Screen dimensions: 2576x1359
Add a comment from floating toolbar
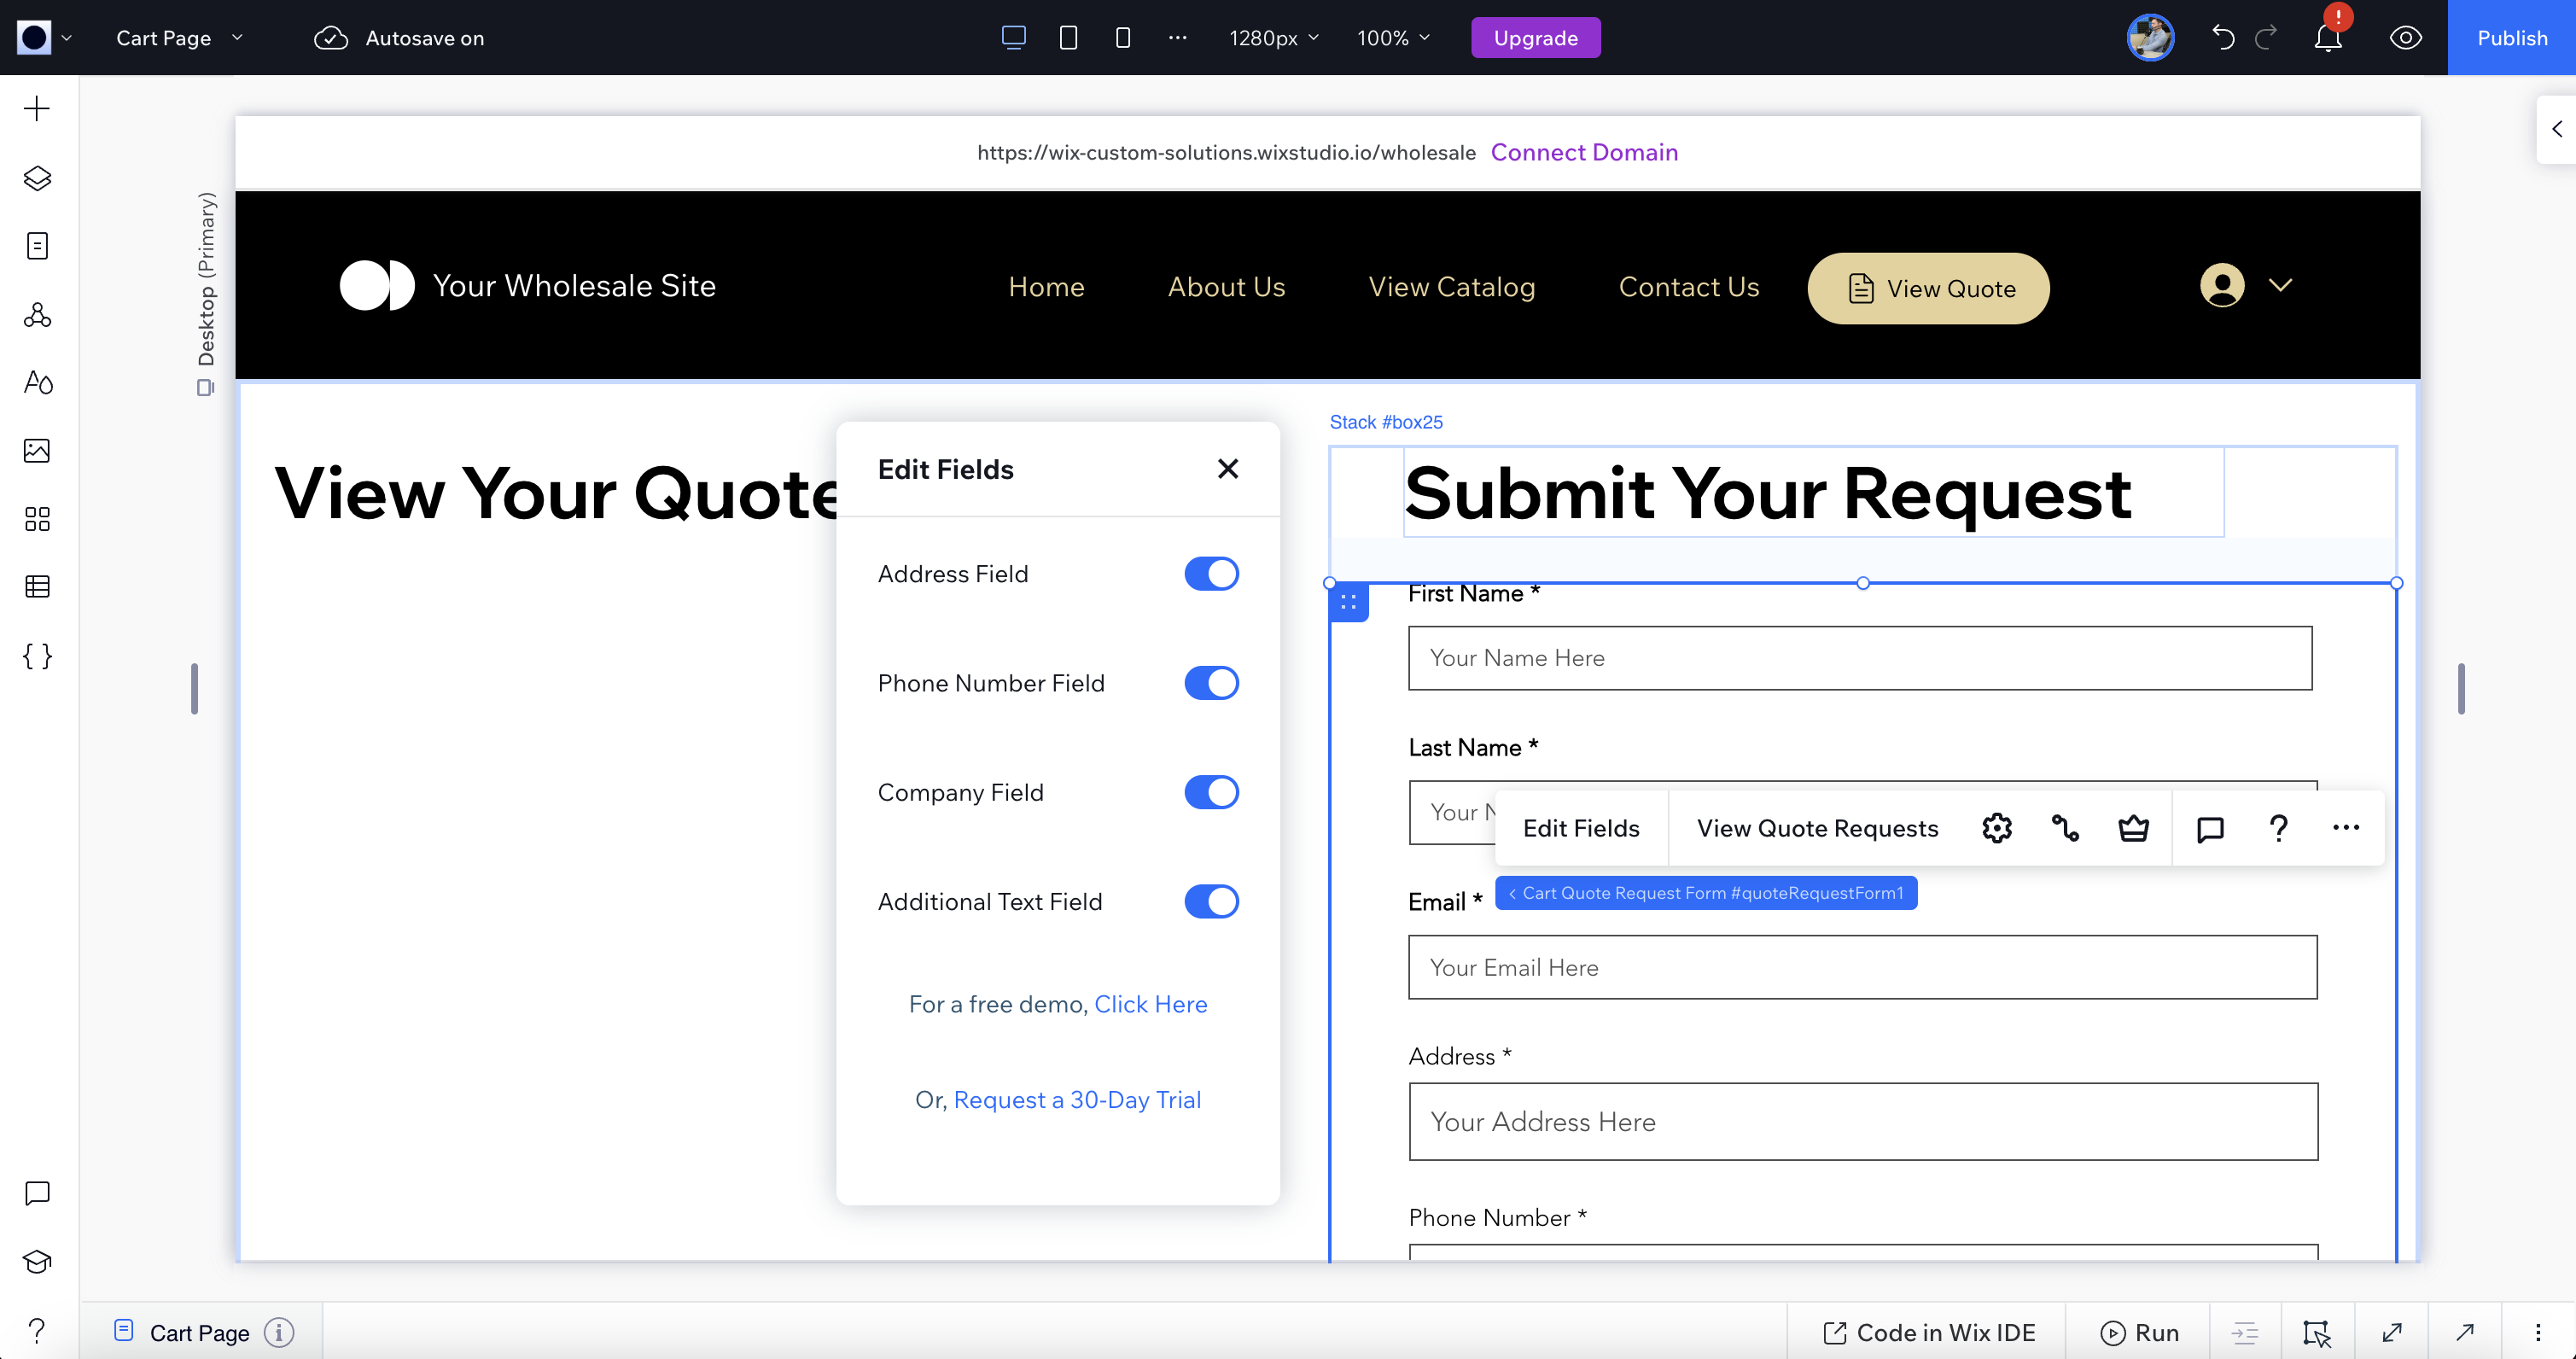[x=2210, y=828]
